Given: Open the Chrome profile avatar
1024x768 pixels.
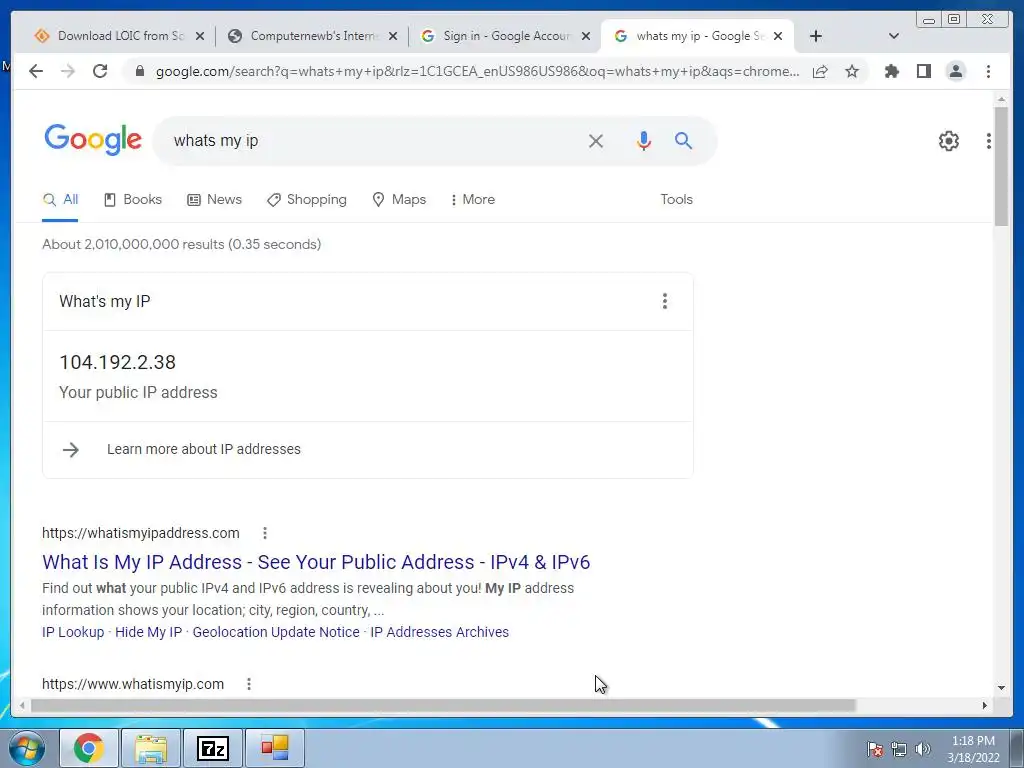Looking at the screenshot, I should (955, 71).
